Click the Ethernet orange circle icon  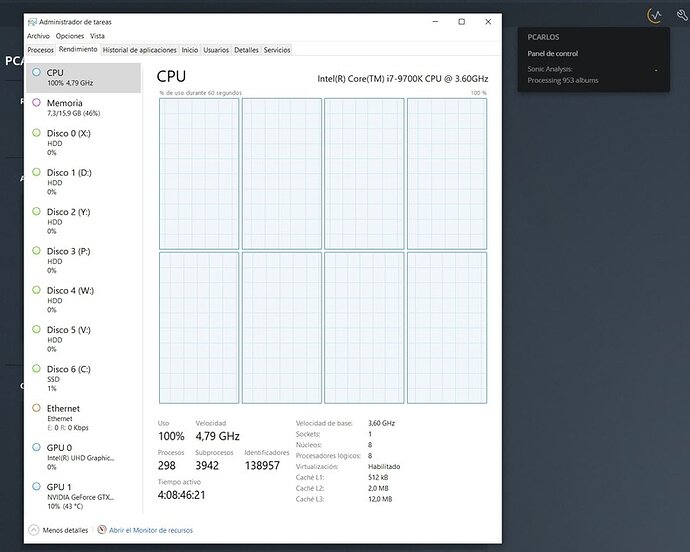(37, 408)
